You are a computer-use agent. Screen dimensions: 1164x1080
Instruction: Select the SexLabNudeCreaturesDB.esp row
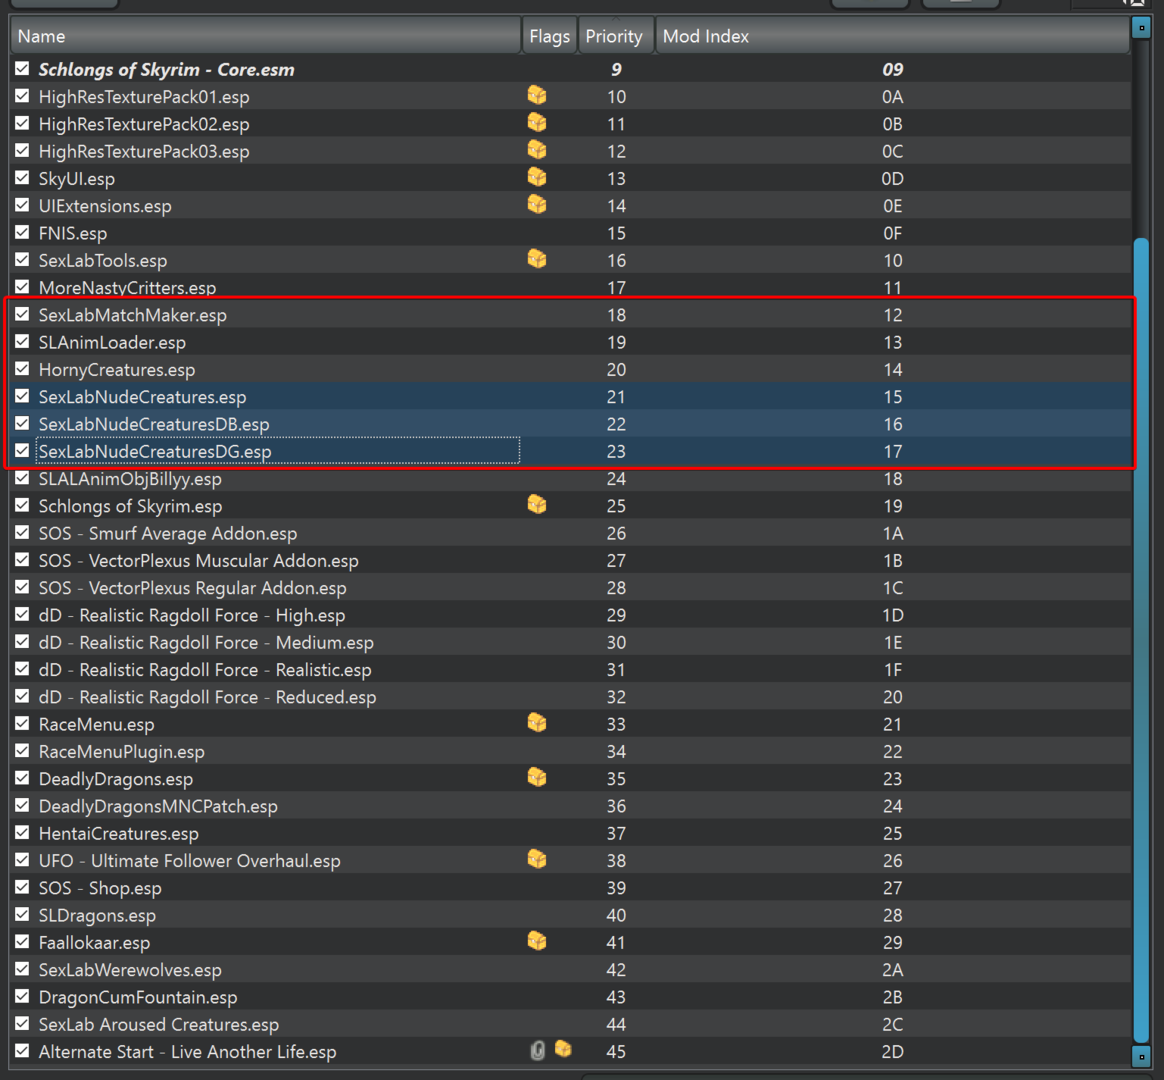(570, 424)
